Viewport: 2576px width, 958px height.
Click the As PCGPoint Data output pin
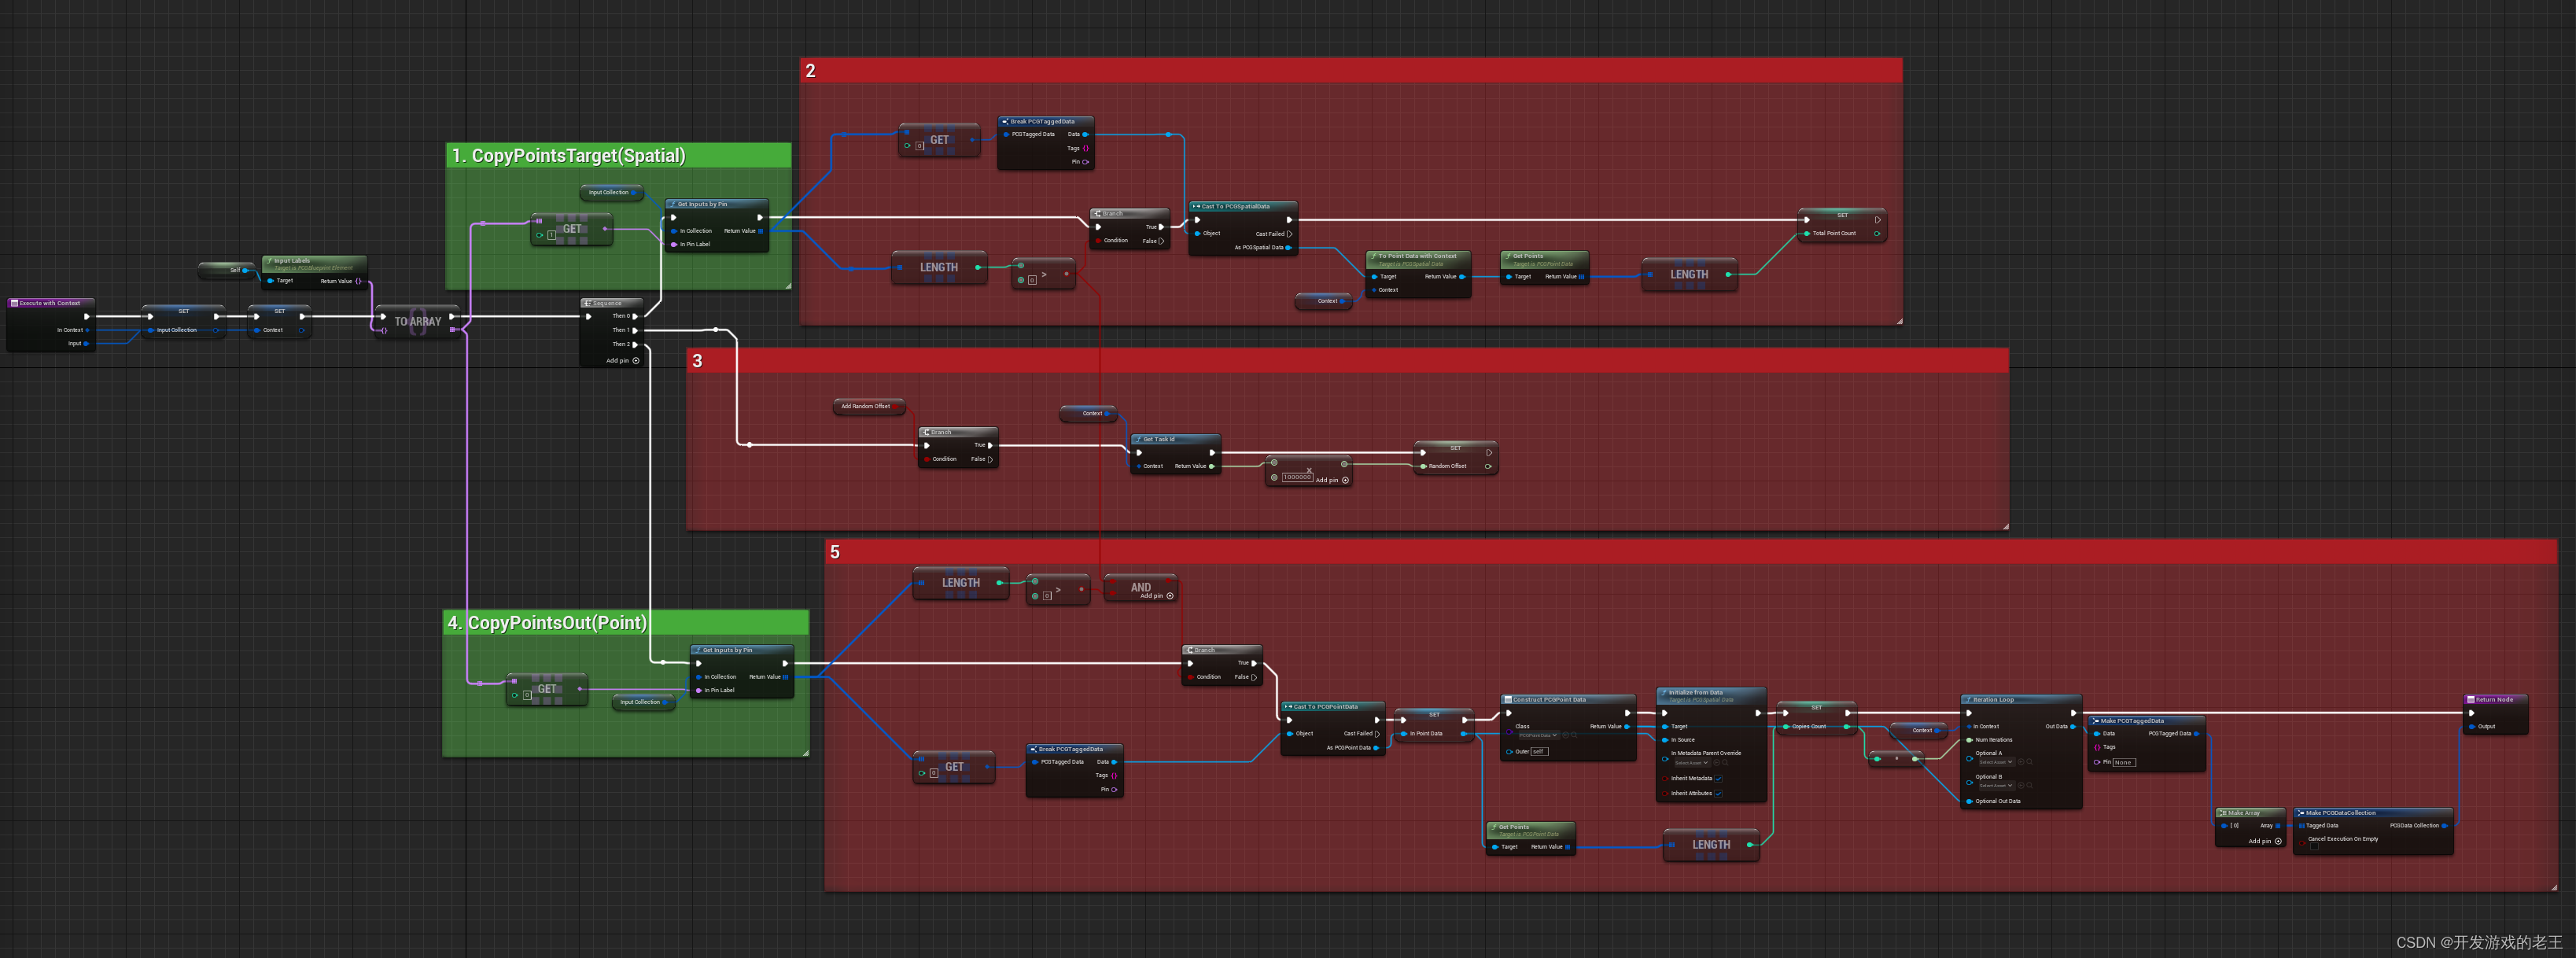1376,748
